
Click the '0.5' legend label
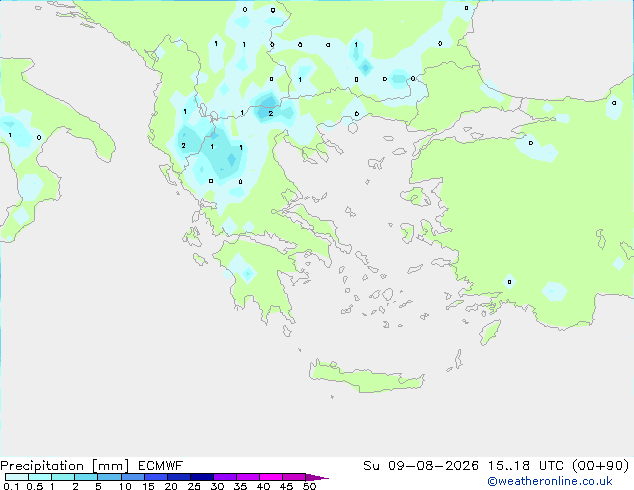(x=35, y=486)
